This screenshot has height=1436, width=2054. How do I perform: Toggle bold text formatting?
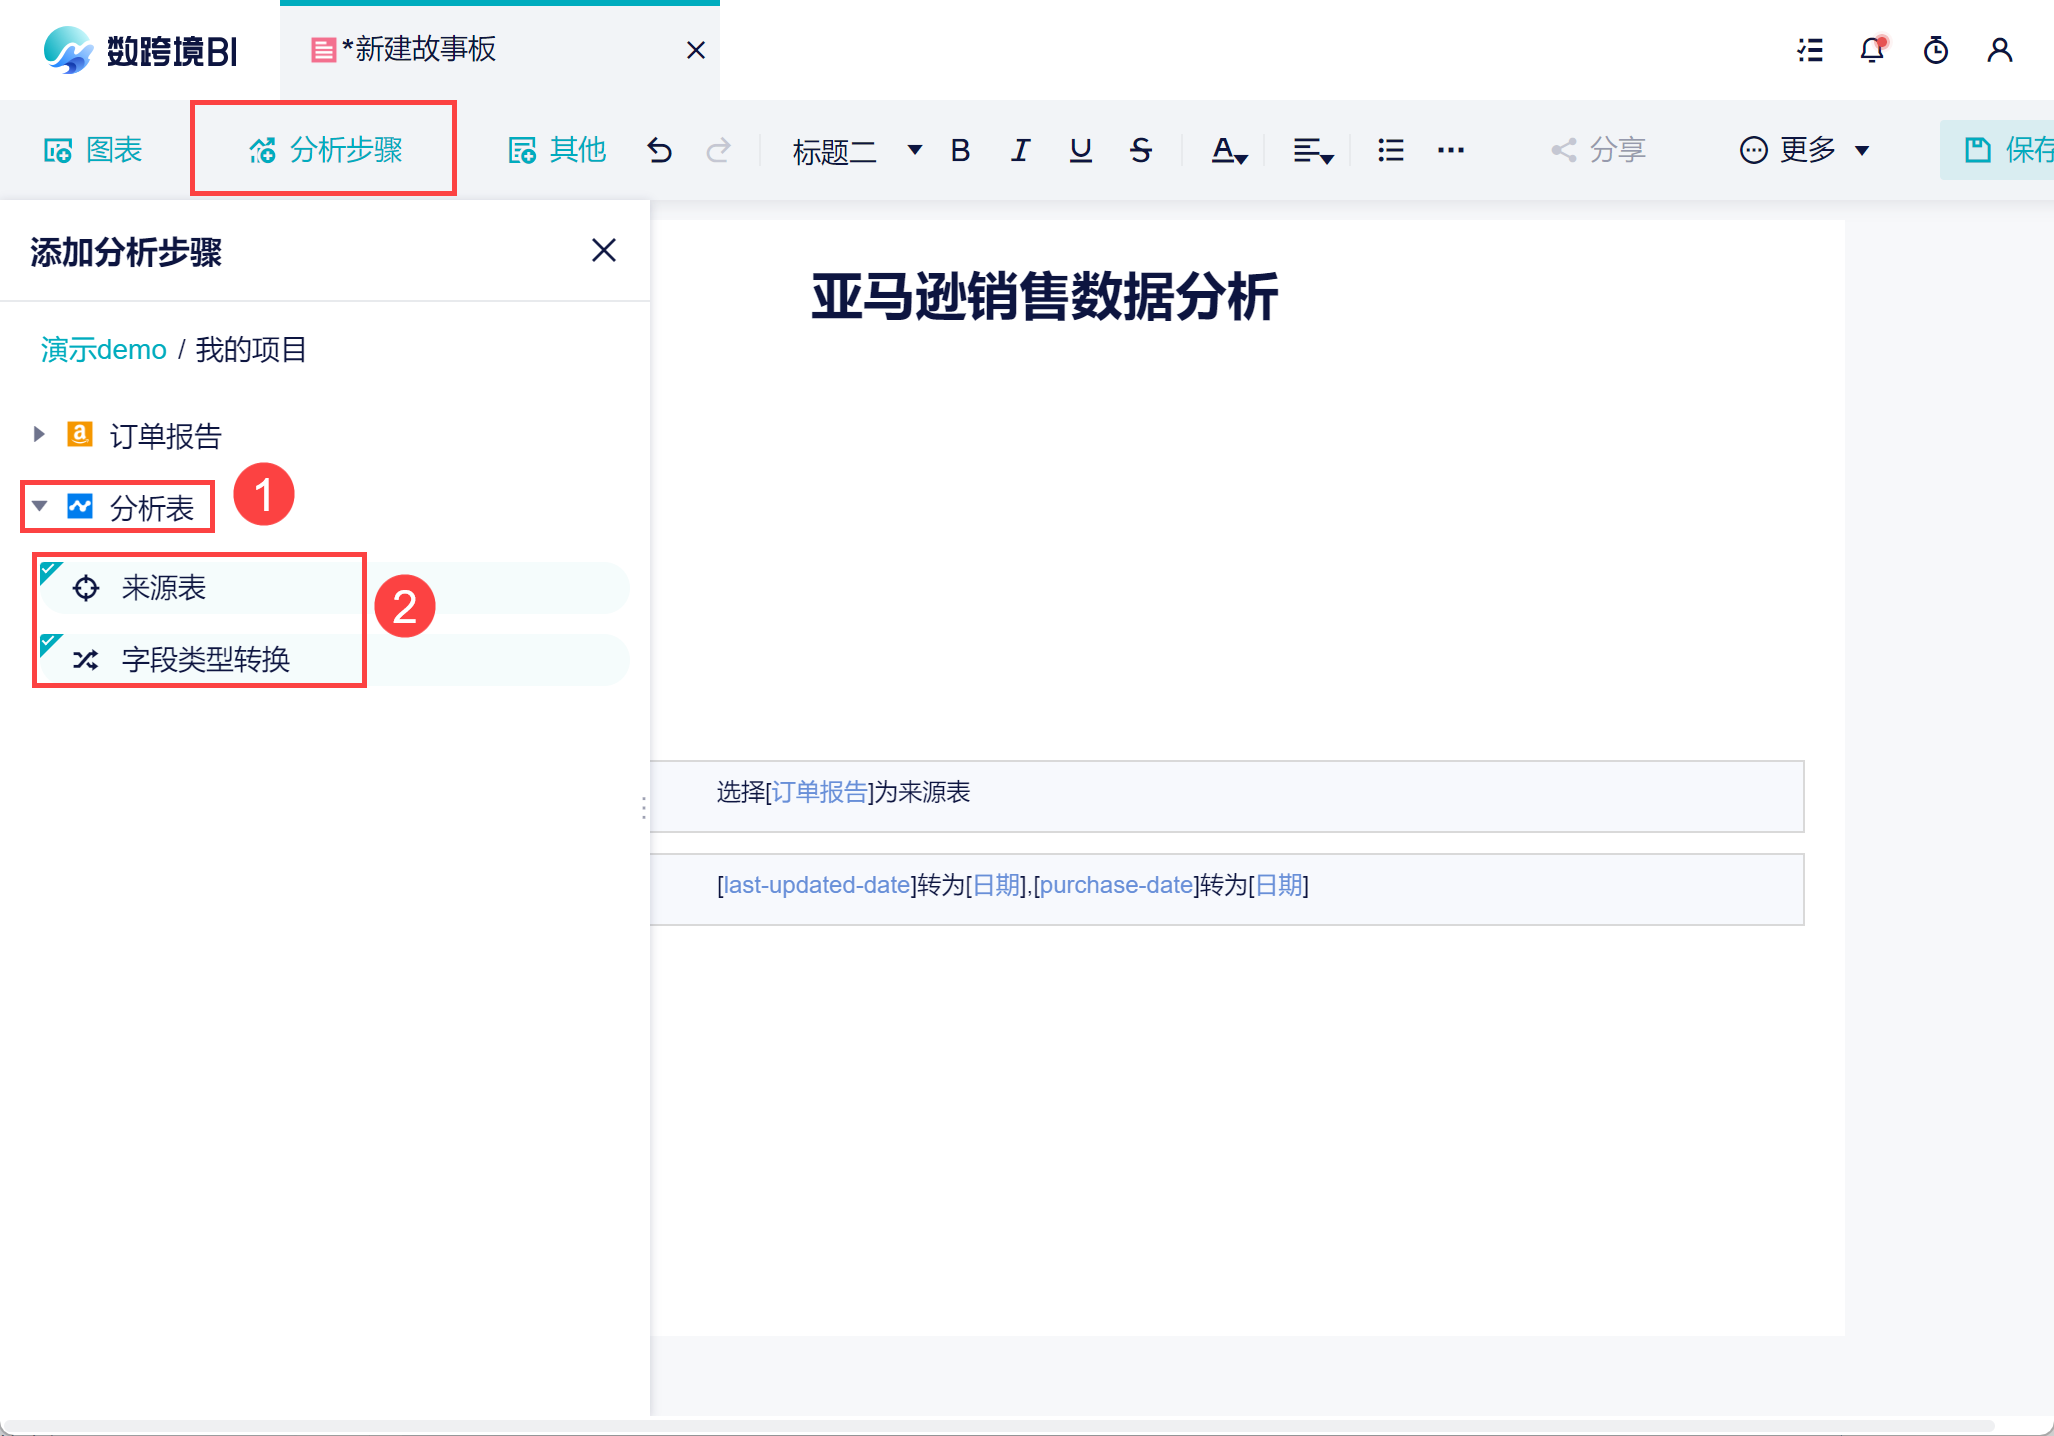pyautogui.click(x=960, y=150)
